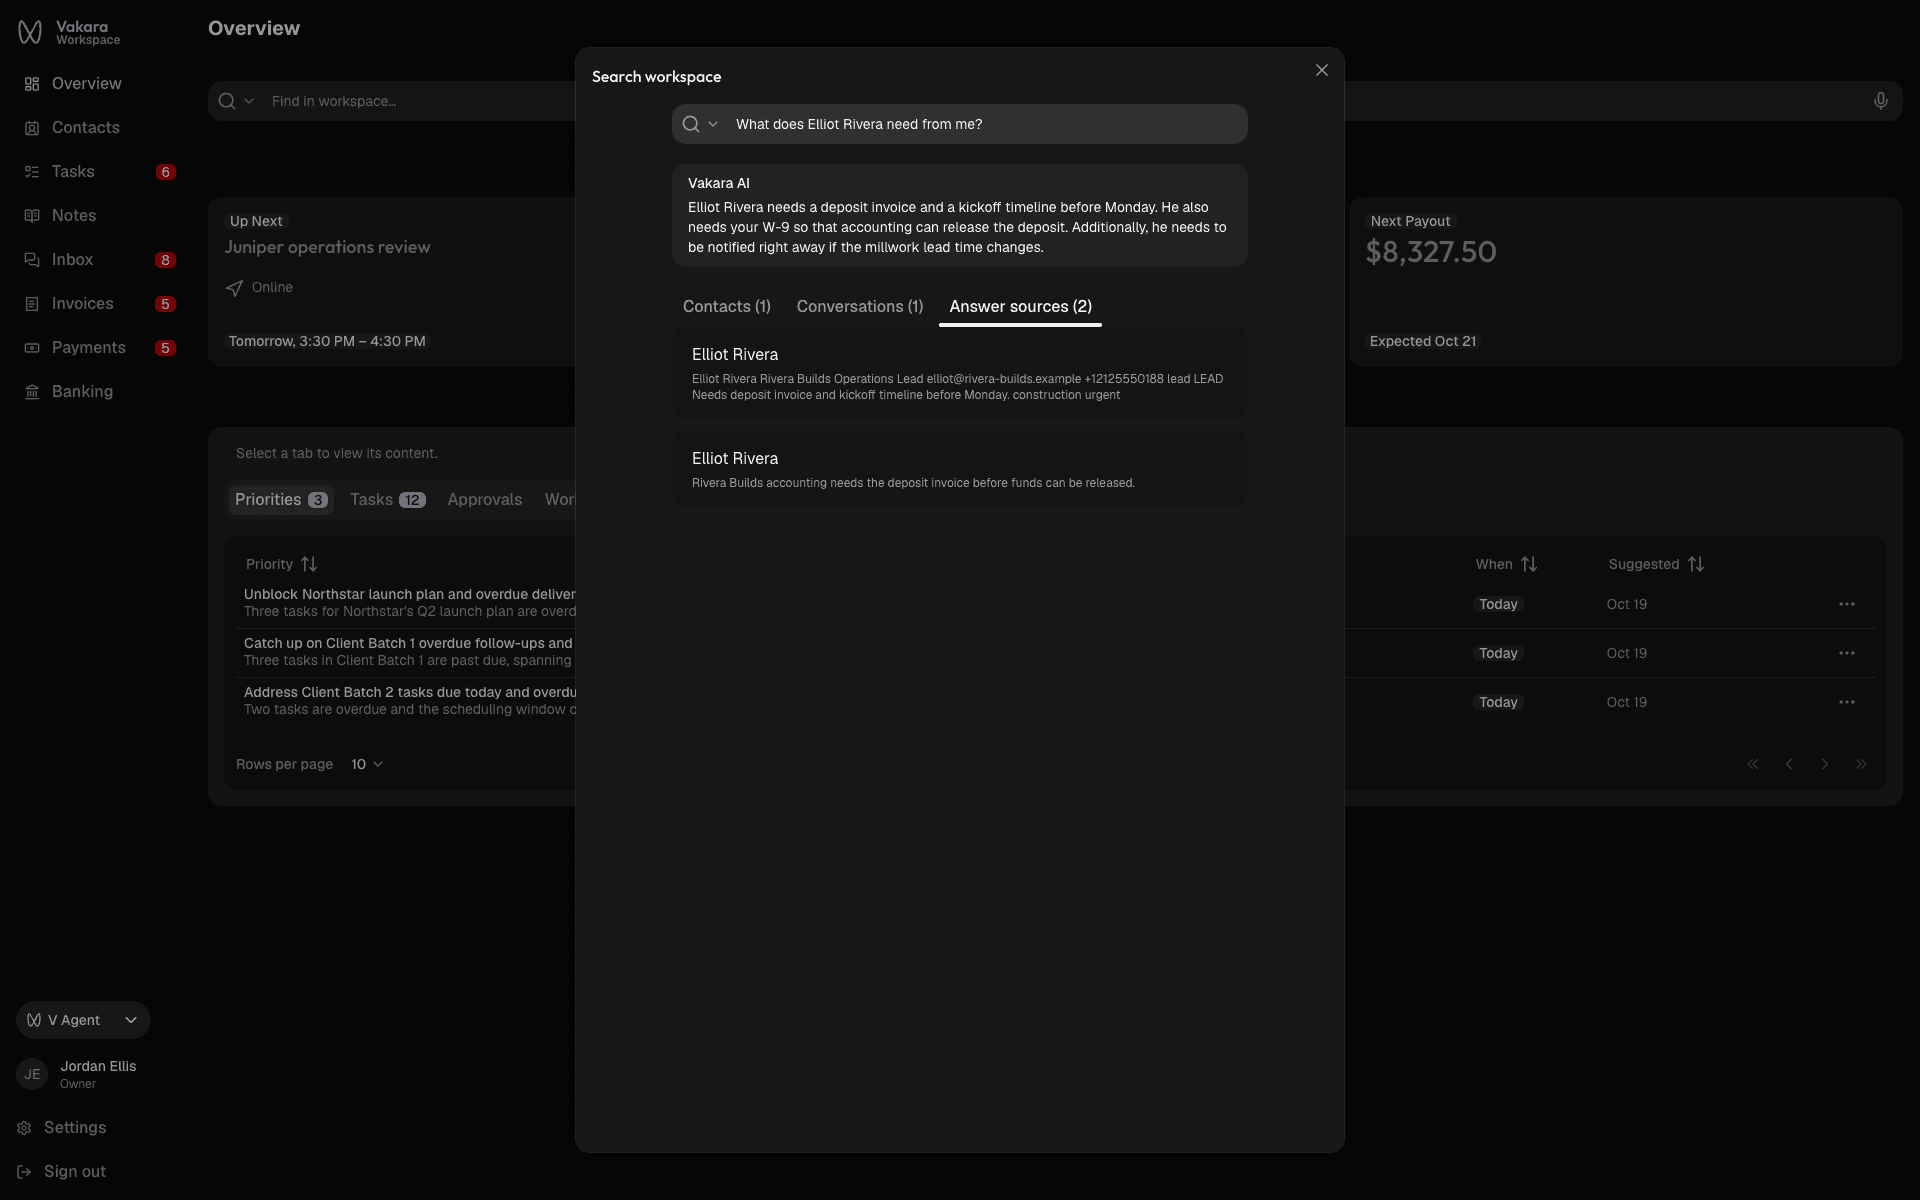
Task: Select the Tasks 12 tab
Action: tap(388, 500)
